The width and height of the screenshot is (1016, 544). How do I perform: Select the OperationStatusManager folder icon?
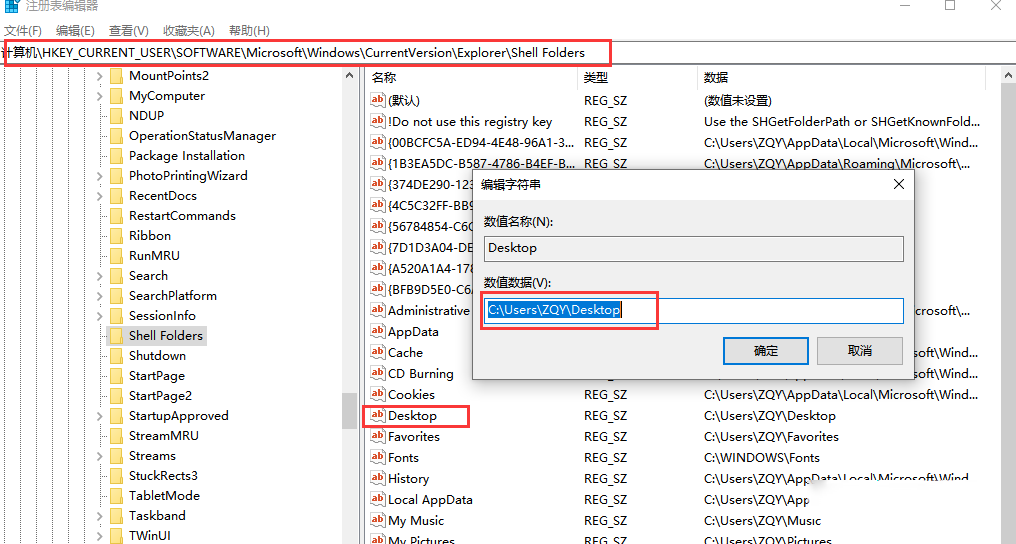(117, 136)
